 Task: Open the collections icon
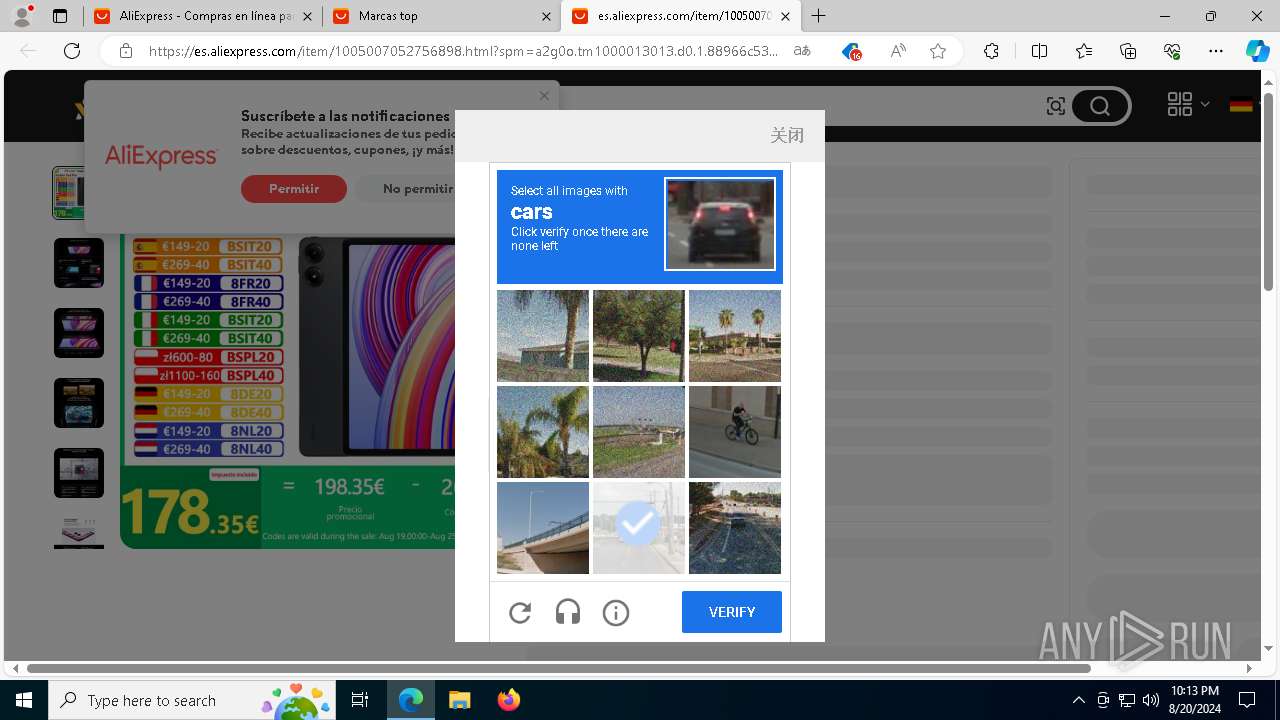(1128, 51)
